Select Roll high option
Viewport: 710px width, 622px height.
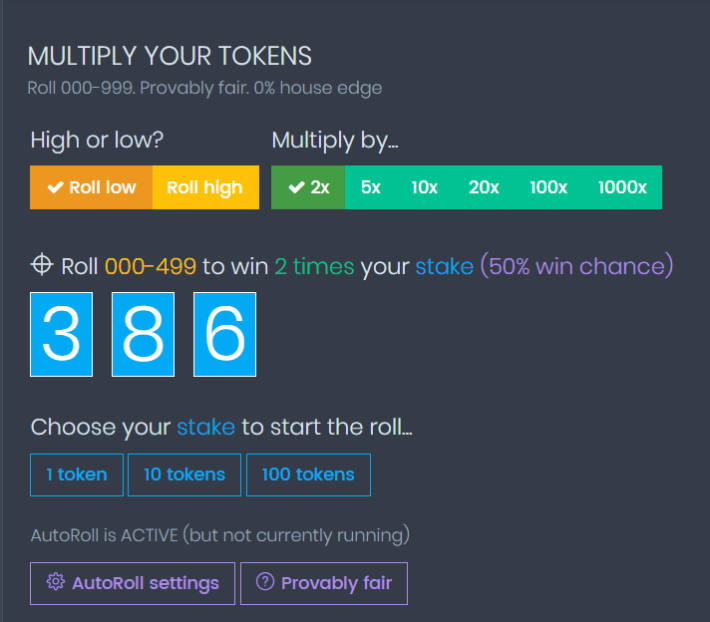click(x=206, y=187)
